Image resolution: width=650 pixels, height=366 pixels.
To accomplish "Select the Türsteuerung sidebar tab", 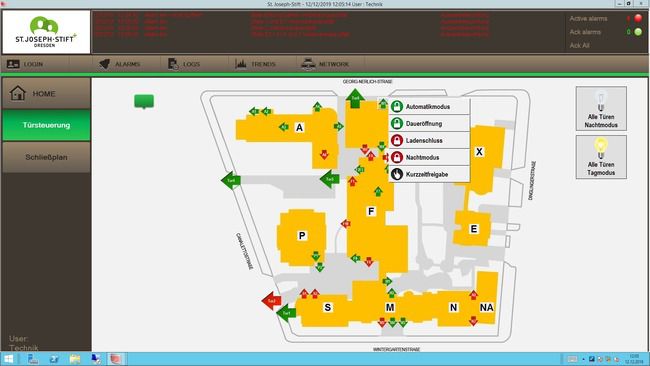I will 46,125.
